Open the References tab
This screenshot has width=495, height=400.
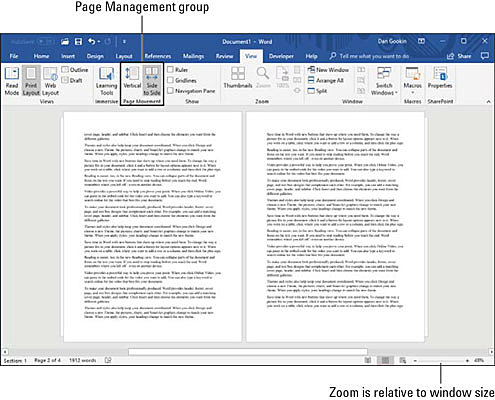tap(158, 56)
